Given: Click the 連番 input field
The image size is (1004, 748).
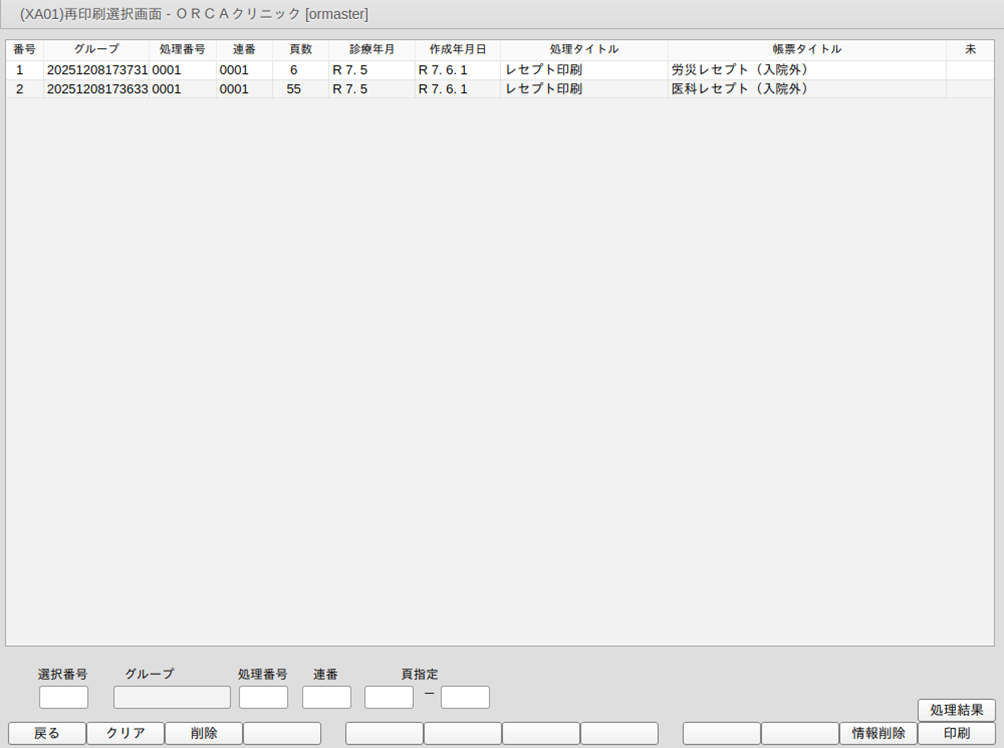Looking at the screenshot, I should click(326, 697).
